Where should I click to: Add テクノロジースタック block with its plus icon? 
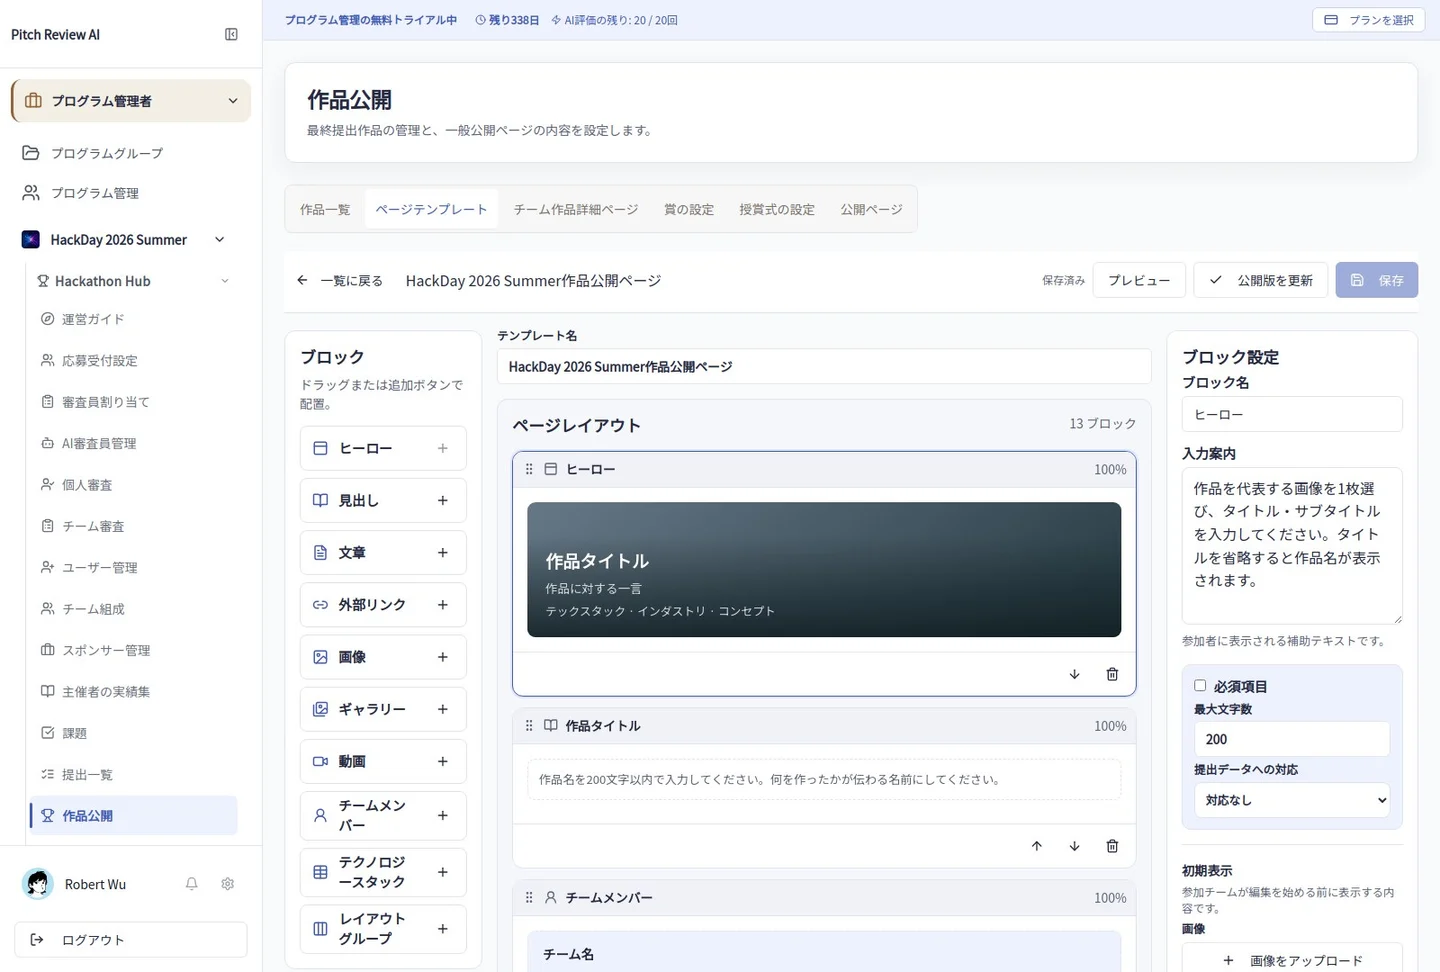[x=443, y=872]
